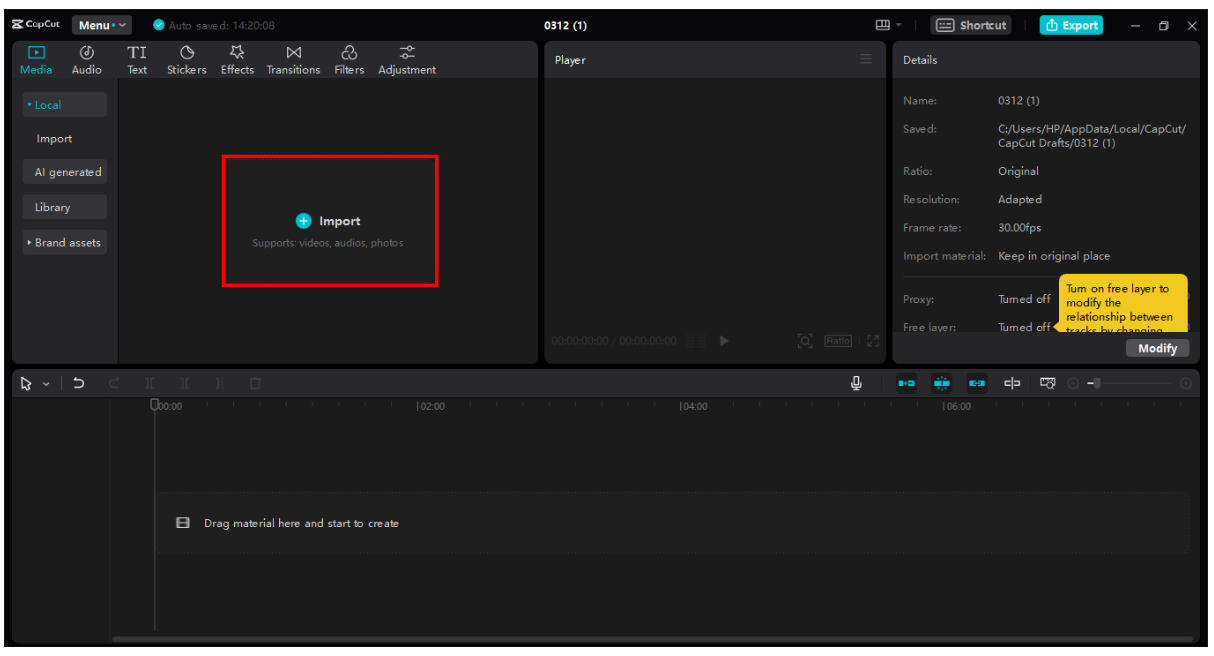The width and height of the screenshot is (1214, 656).
Task: Open the Media tab
Action: point(36,60)
